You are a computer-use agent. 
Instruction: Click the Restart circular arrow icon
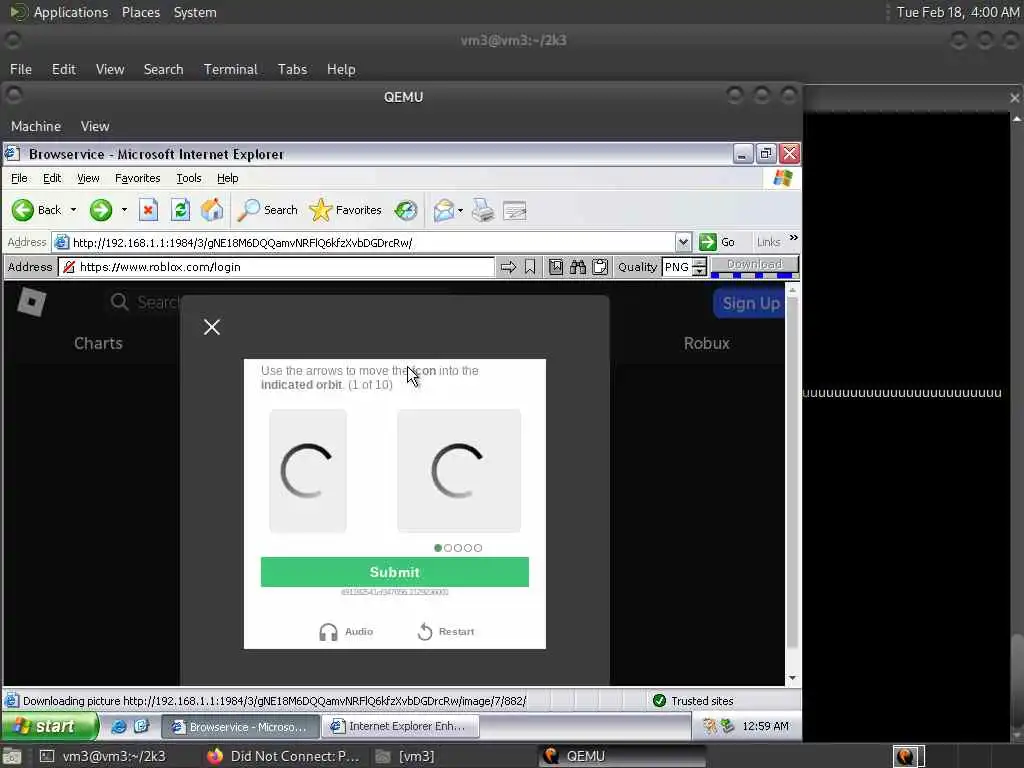coord(424,632)
